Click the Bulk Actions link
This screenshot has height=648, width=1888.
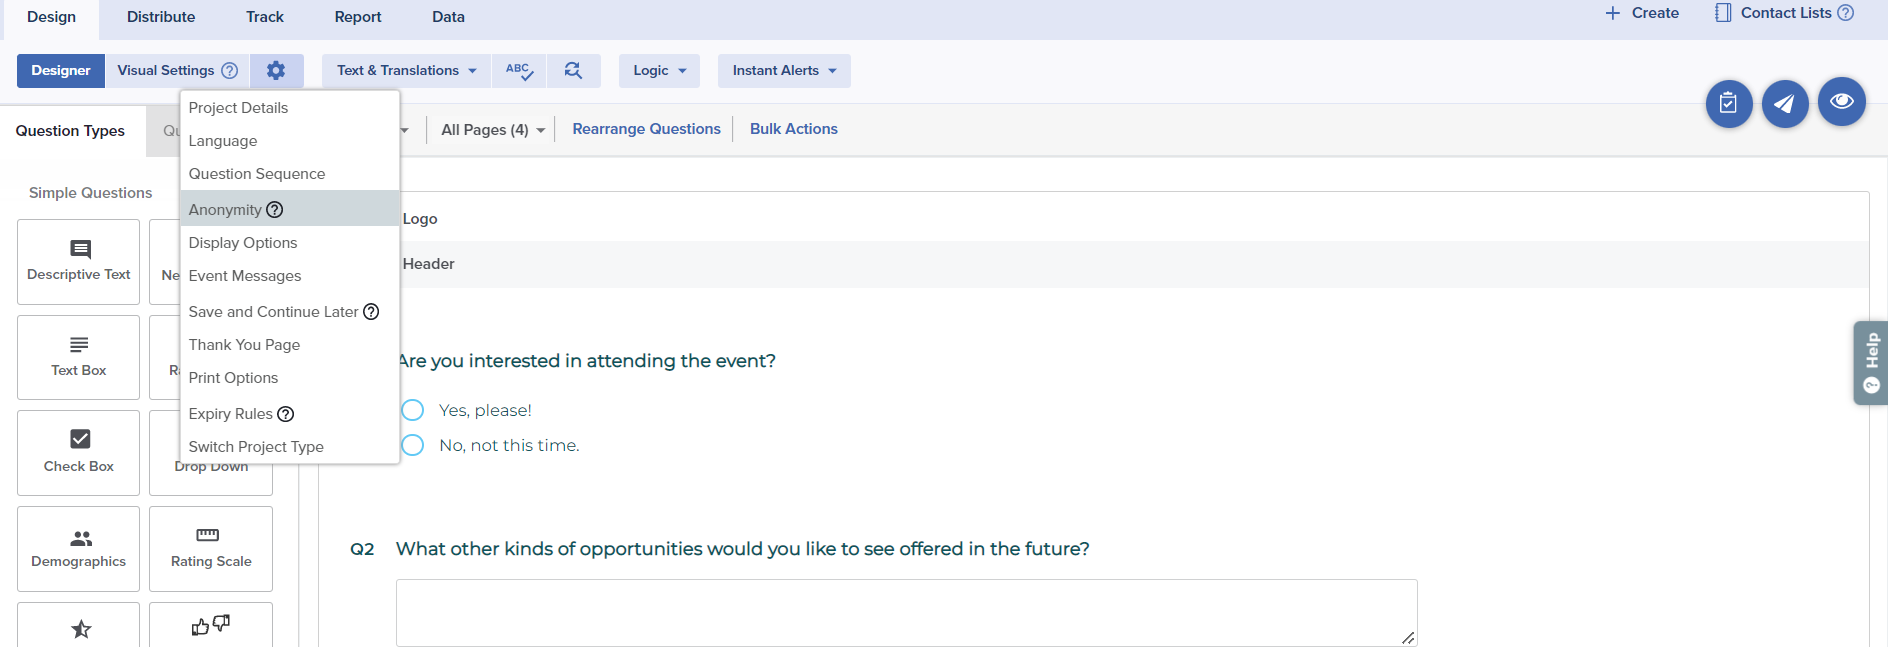(x=794, y=129)
